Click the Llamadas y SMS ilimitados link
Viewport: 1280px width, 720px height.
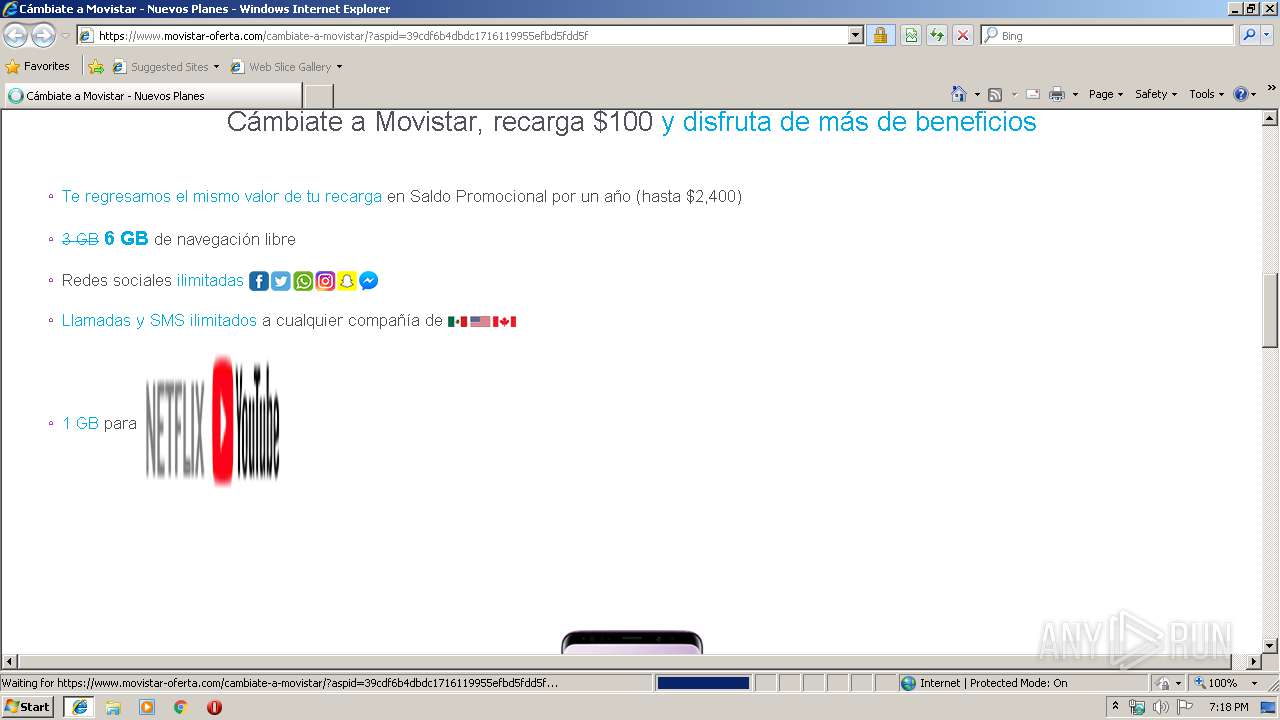160,321
